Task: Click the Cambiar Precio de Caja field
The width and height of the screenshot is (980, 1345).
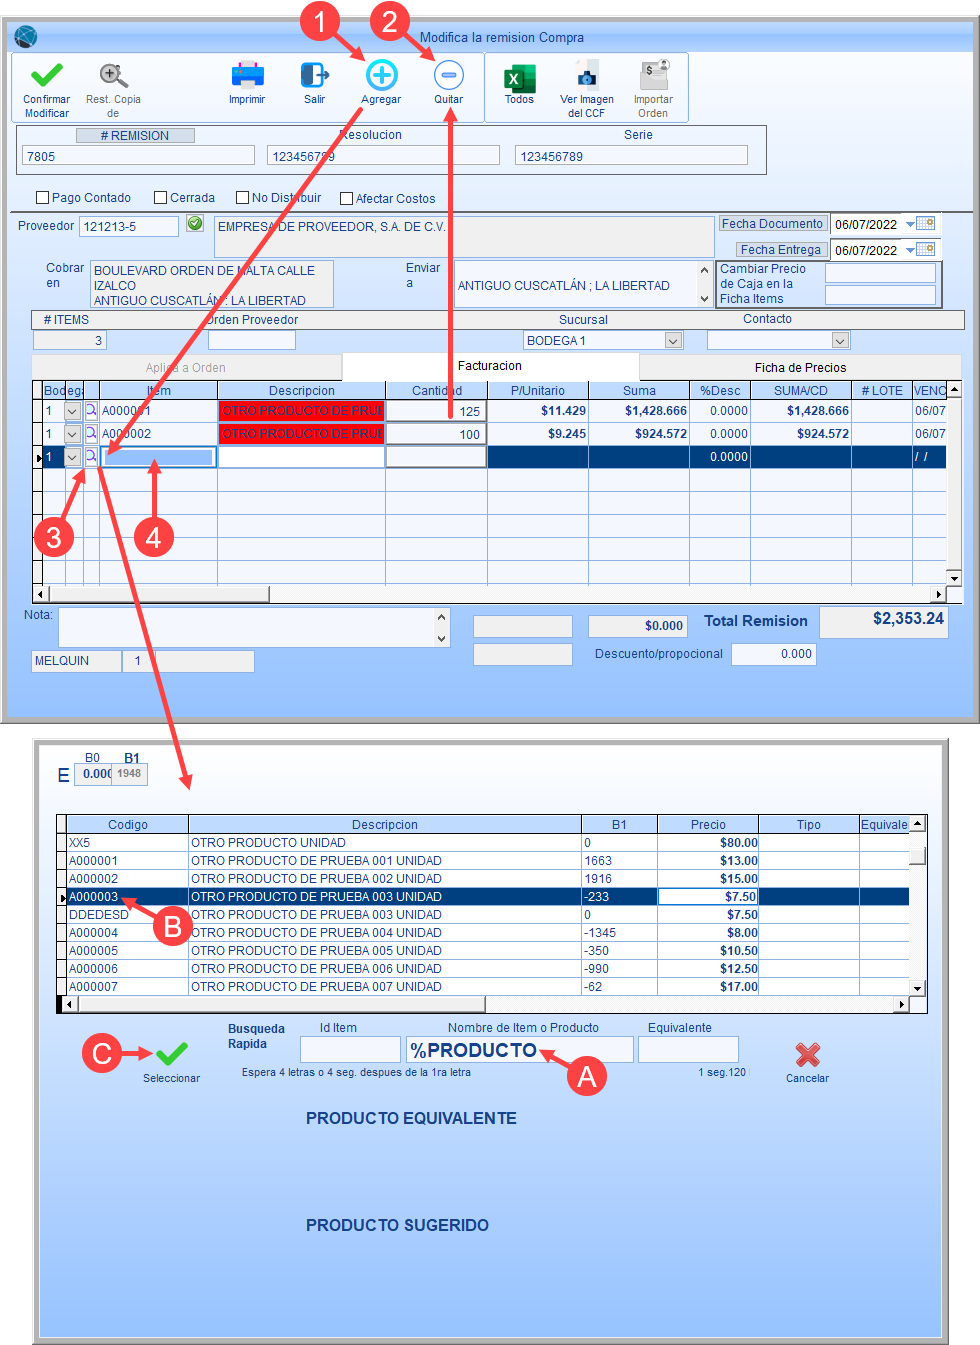Action: point(880,273)
